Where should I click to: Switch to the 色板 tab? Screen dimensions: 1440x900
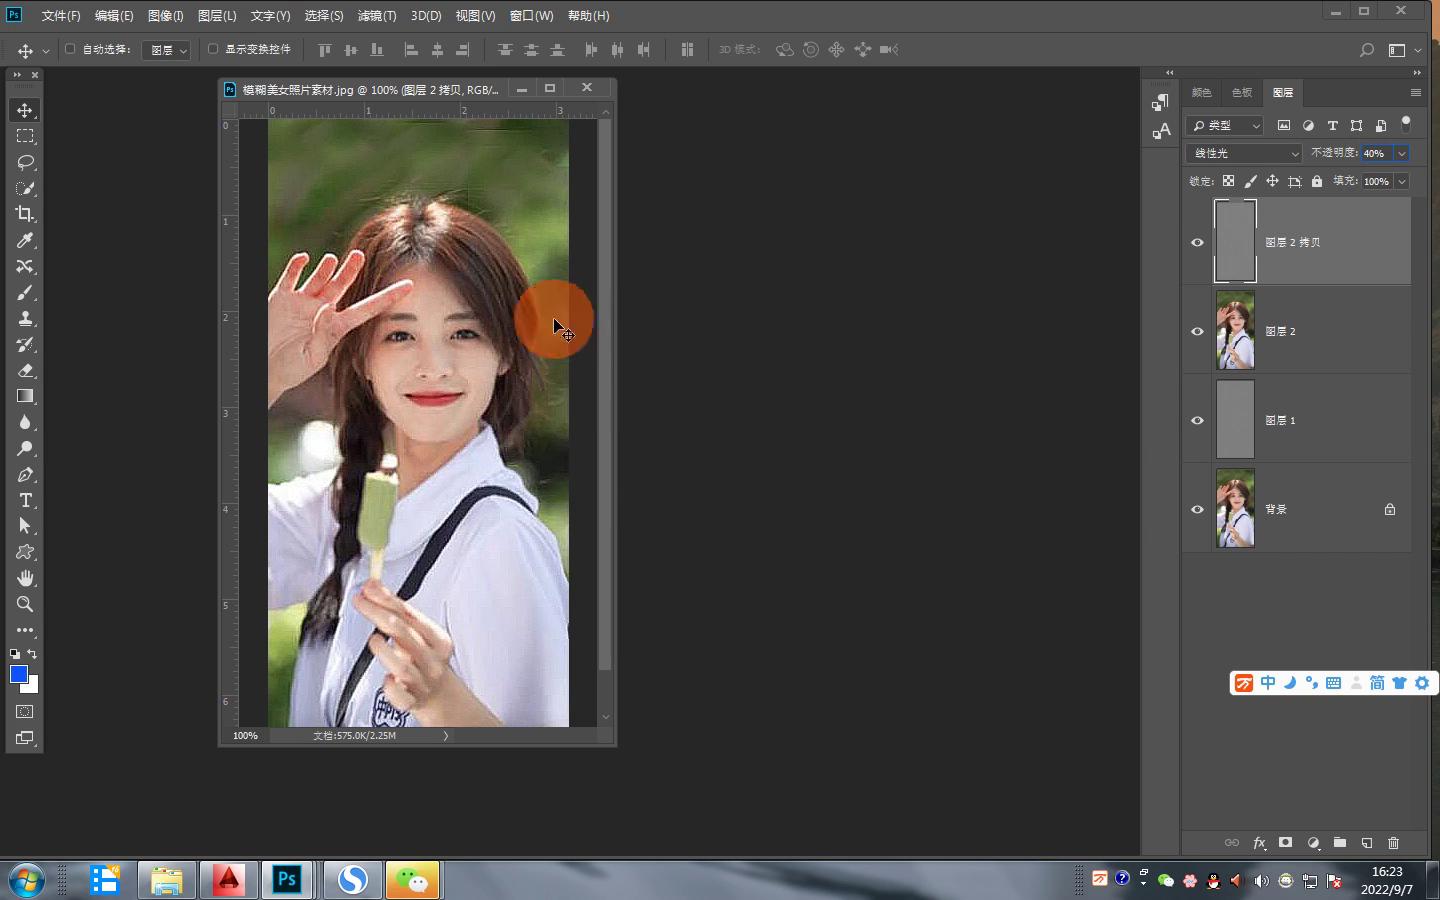(1242, 92)
